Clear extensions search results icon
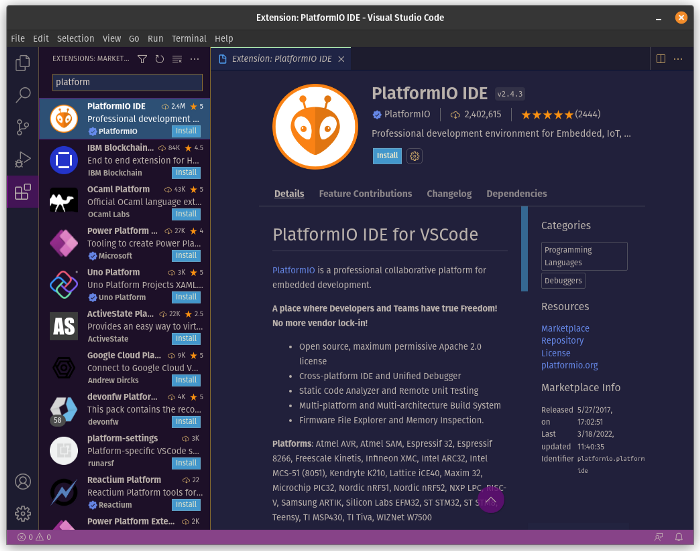Image resolution: width=700 pixels, height=551 pixels. point(177,59)
